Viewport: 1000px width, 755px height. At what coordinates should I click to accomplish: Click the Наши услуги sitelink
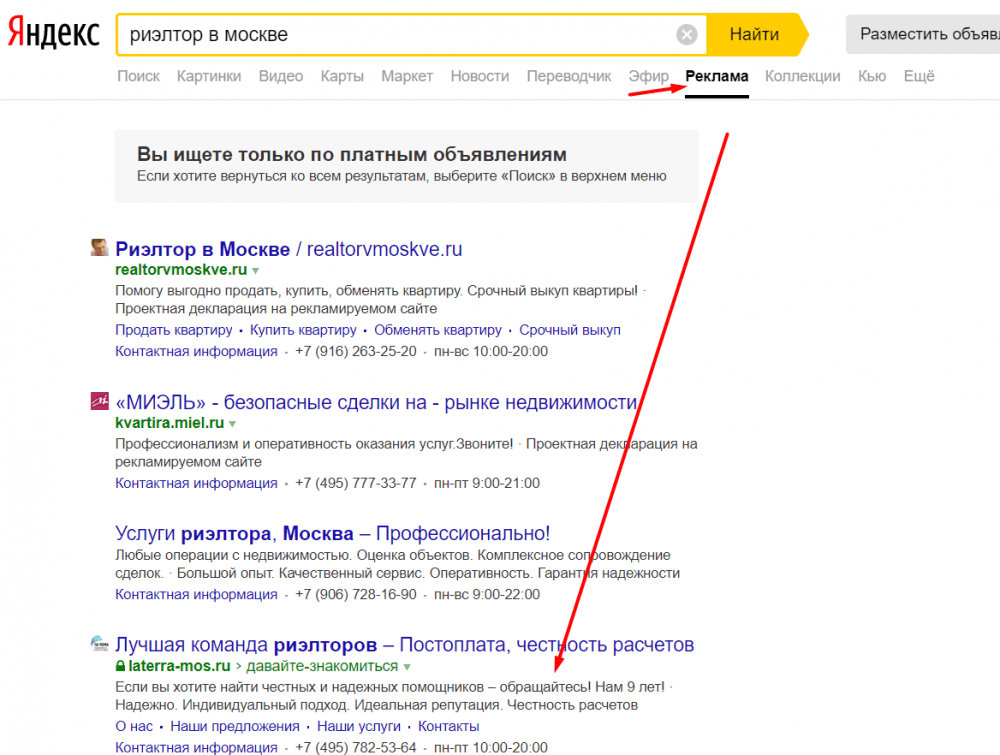point(359,726)
